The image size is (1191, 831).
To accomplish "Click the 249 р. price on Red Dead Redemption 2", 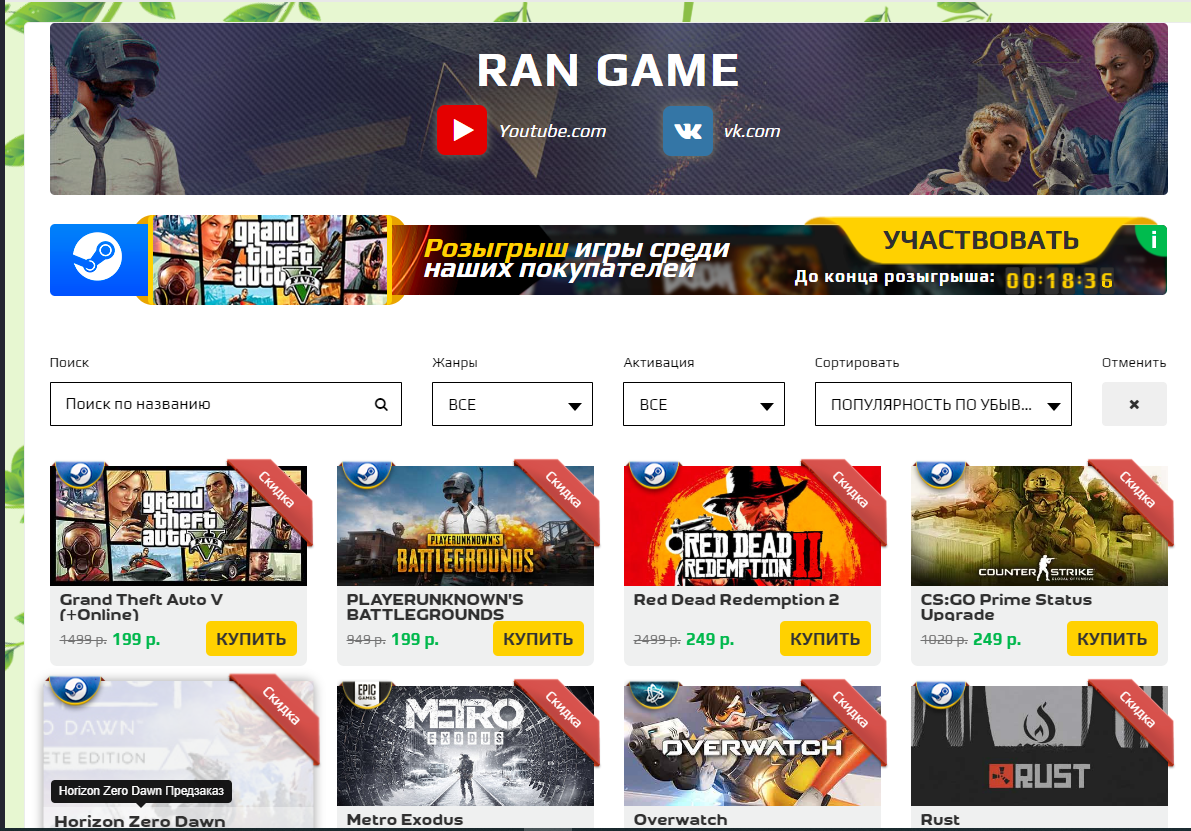I will pos(710,640).
